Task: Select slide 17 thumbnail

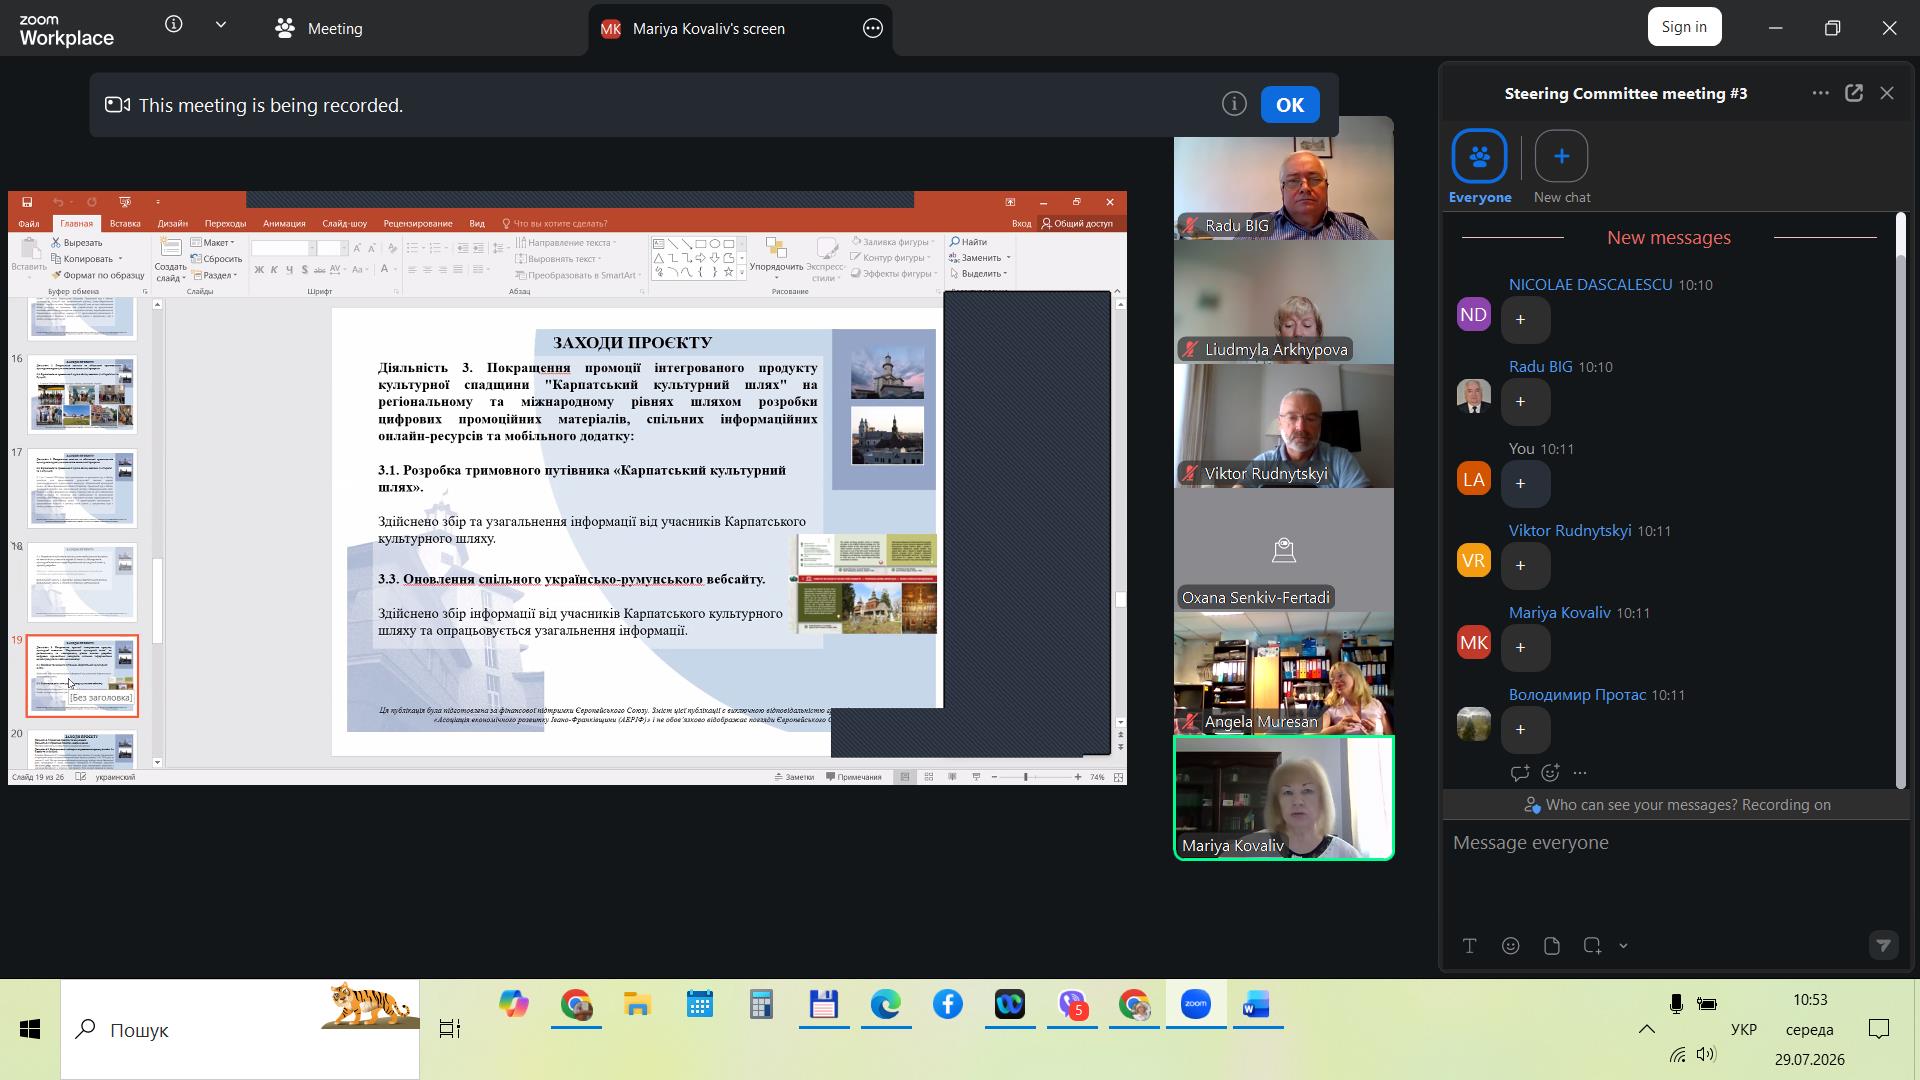Action: click(x=82, y=488)
